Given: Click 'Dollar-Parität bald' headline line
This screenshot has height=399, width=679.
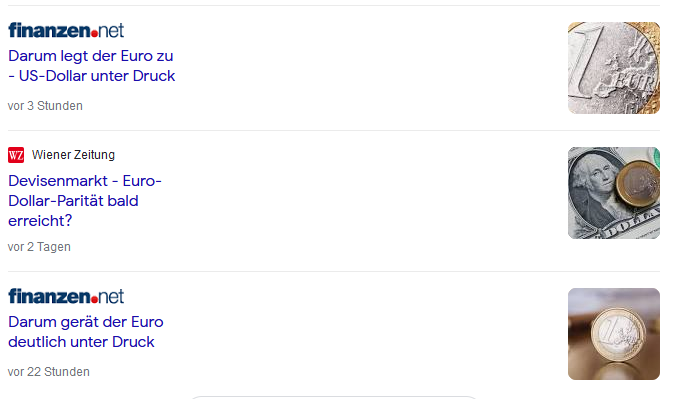Looking at the screenshot, I should [73, 201].
